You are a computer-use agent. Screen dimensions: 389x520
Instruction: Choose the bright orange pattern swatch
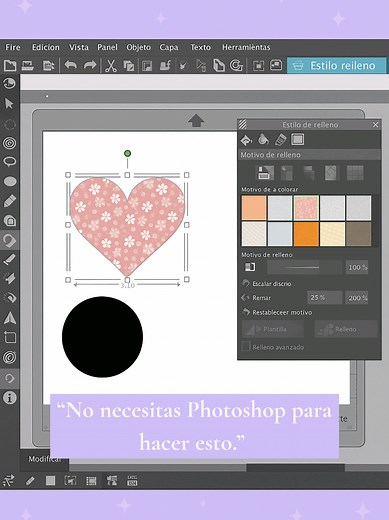306,234
